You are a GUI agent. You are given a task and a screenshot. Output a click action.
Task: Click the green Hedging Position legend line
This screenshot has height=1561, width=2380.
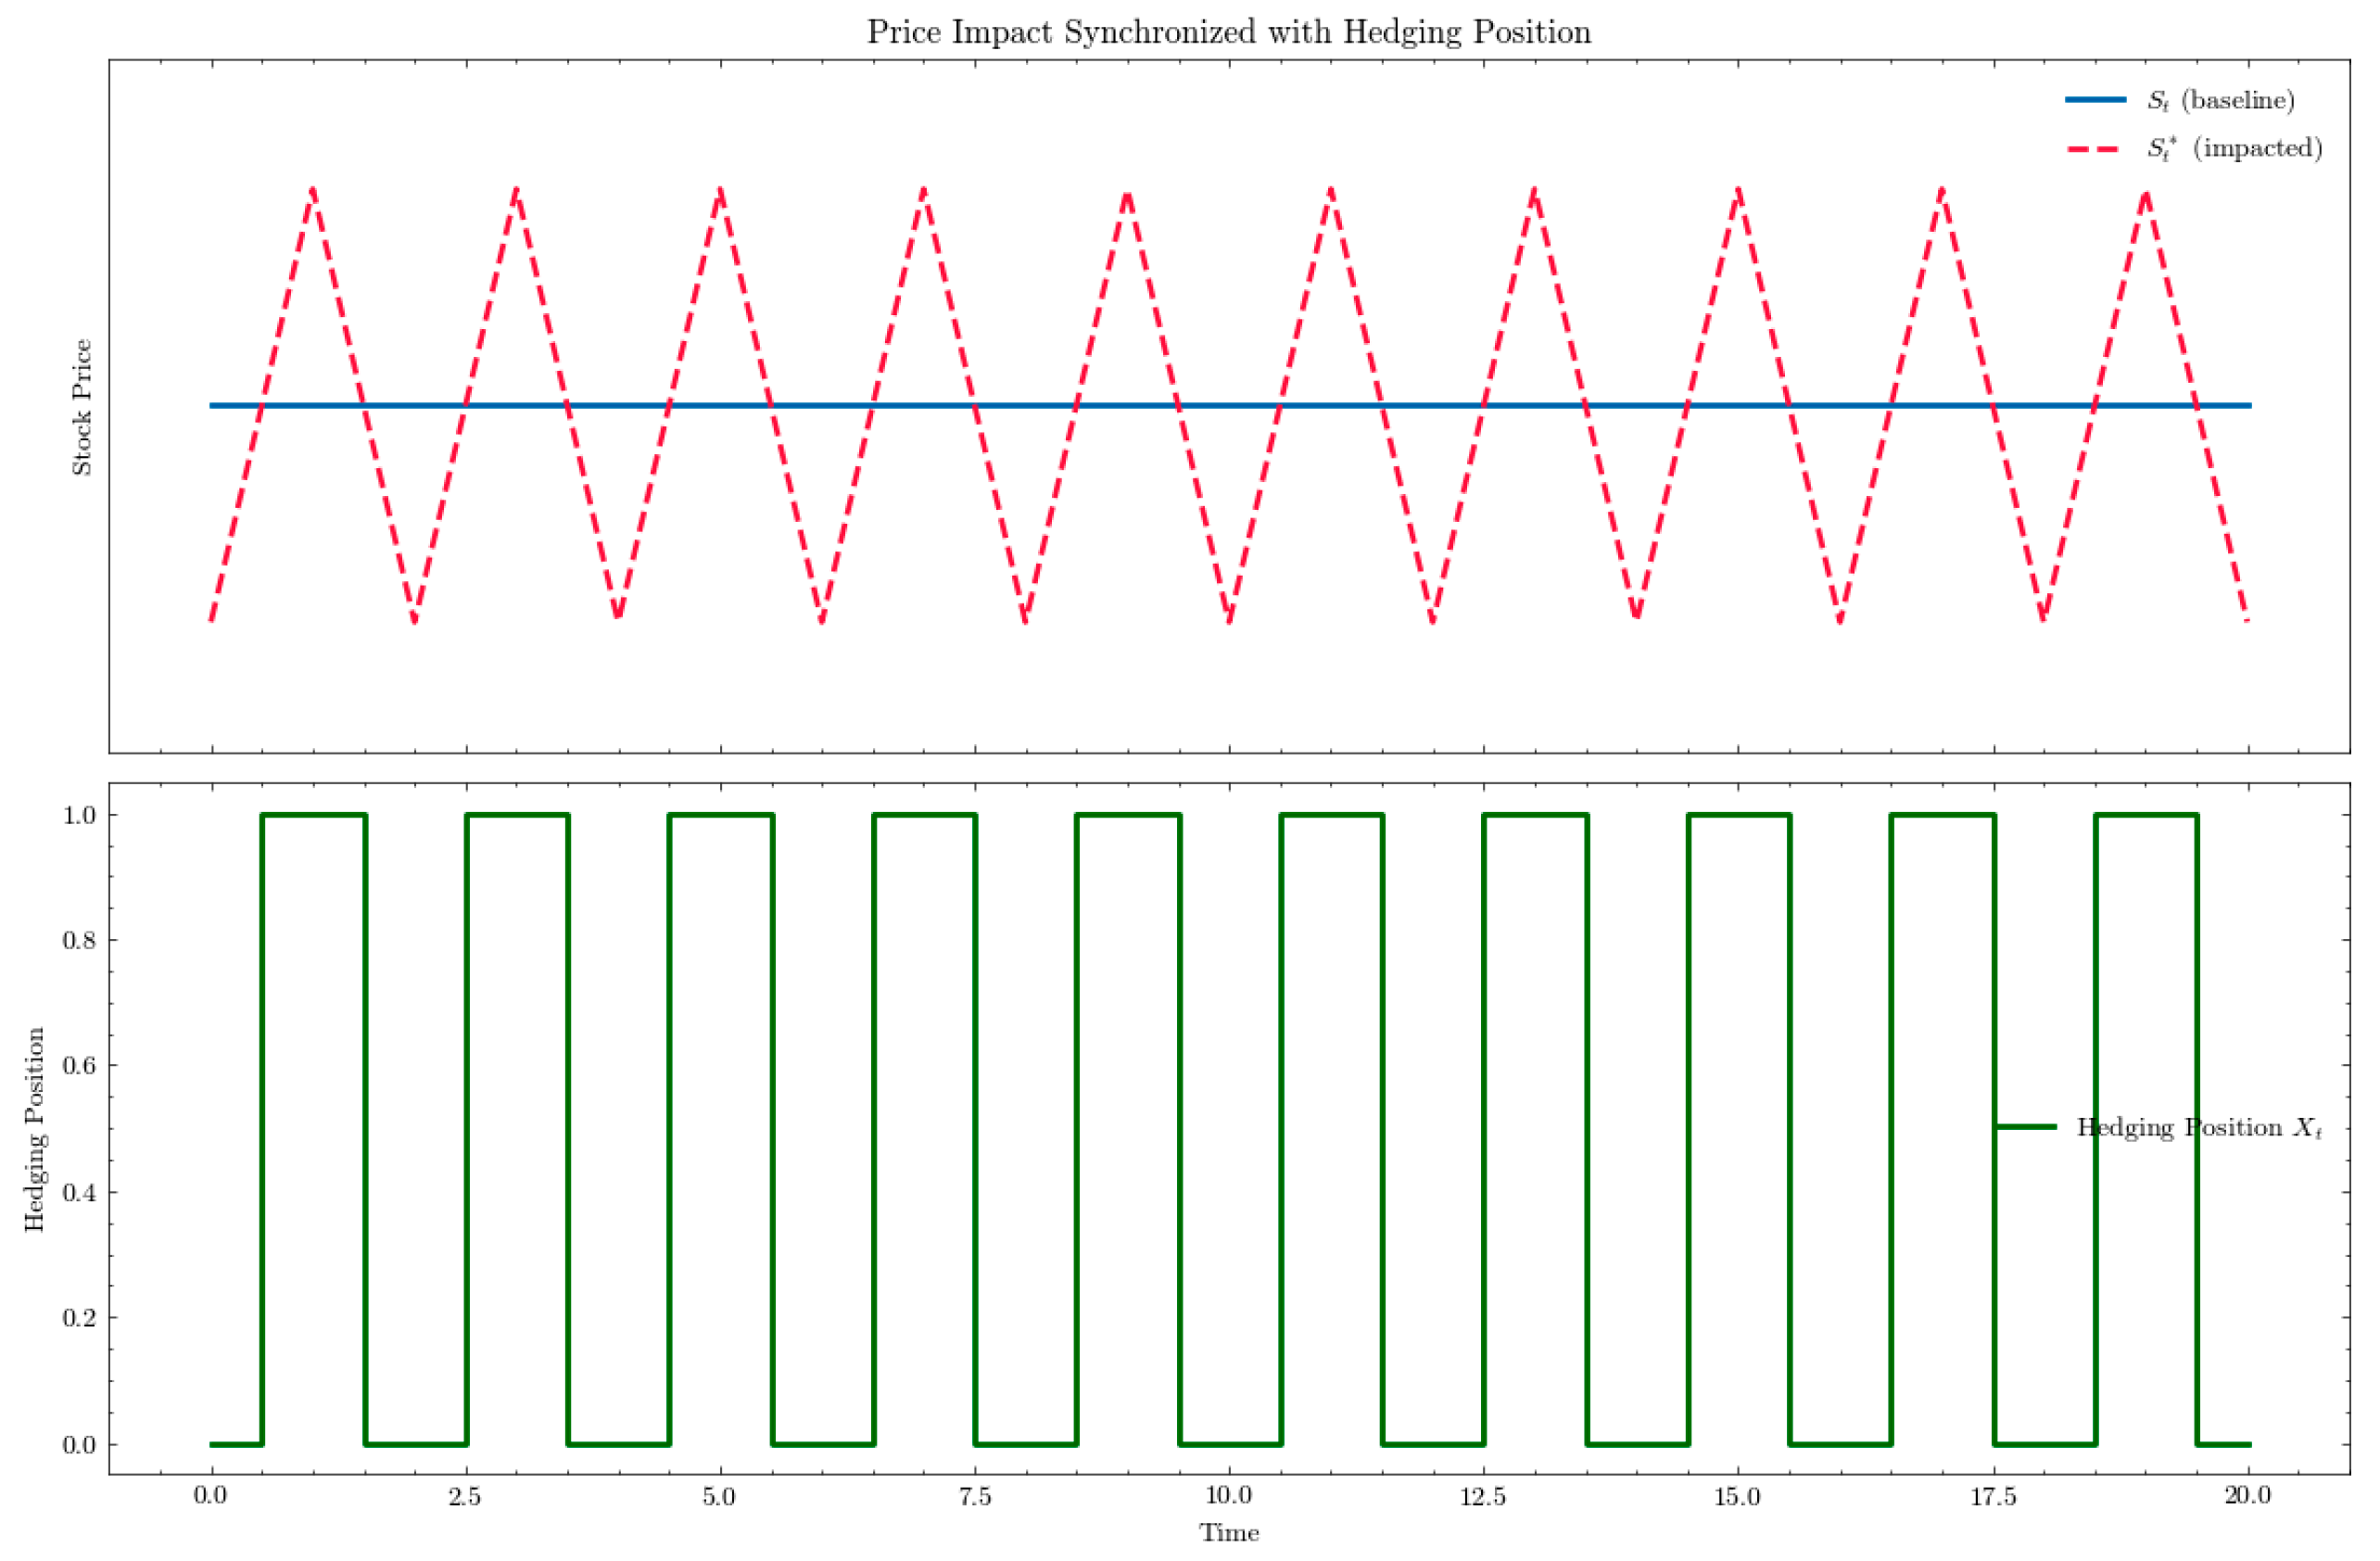pyautogui.click(x=2026, y=1127)
